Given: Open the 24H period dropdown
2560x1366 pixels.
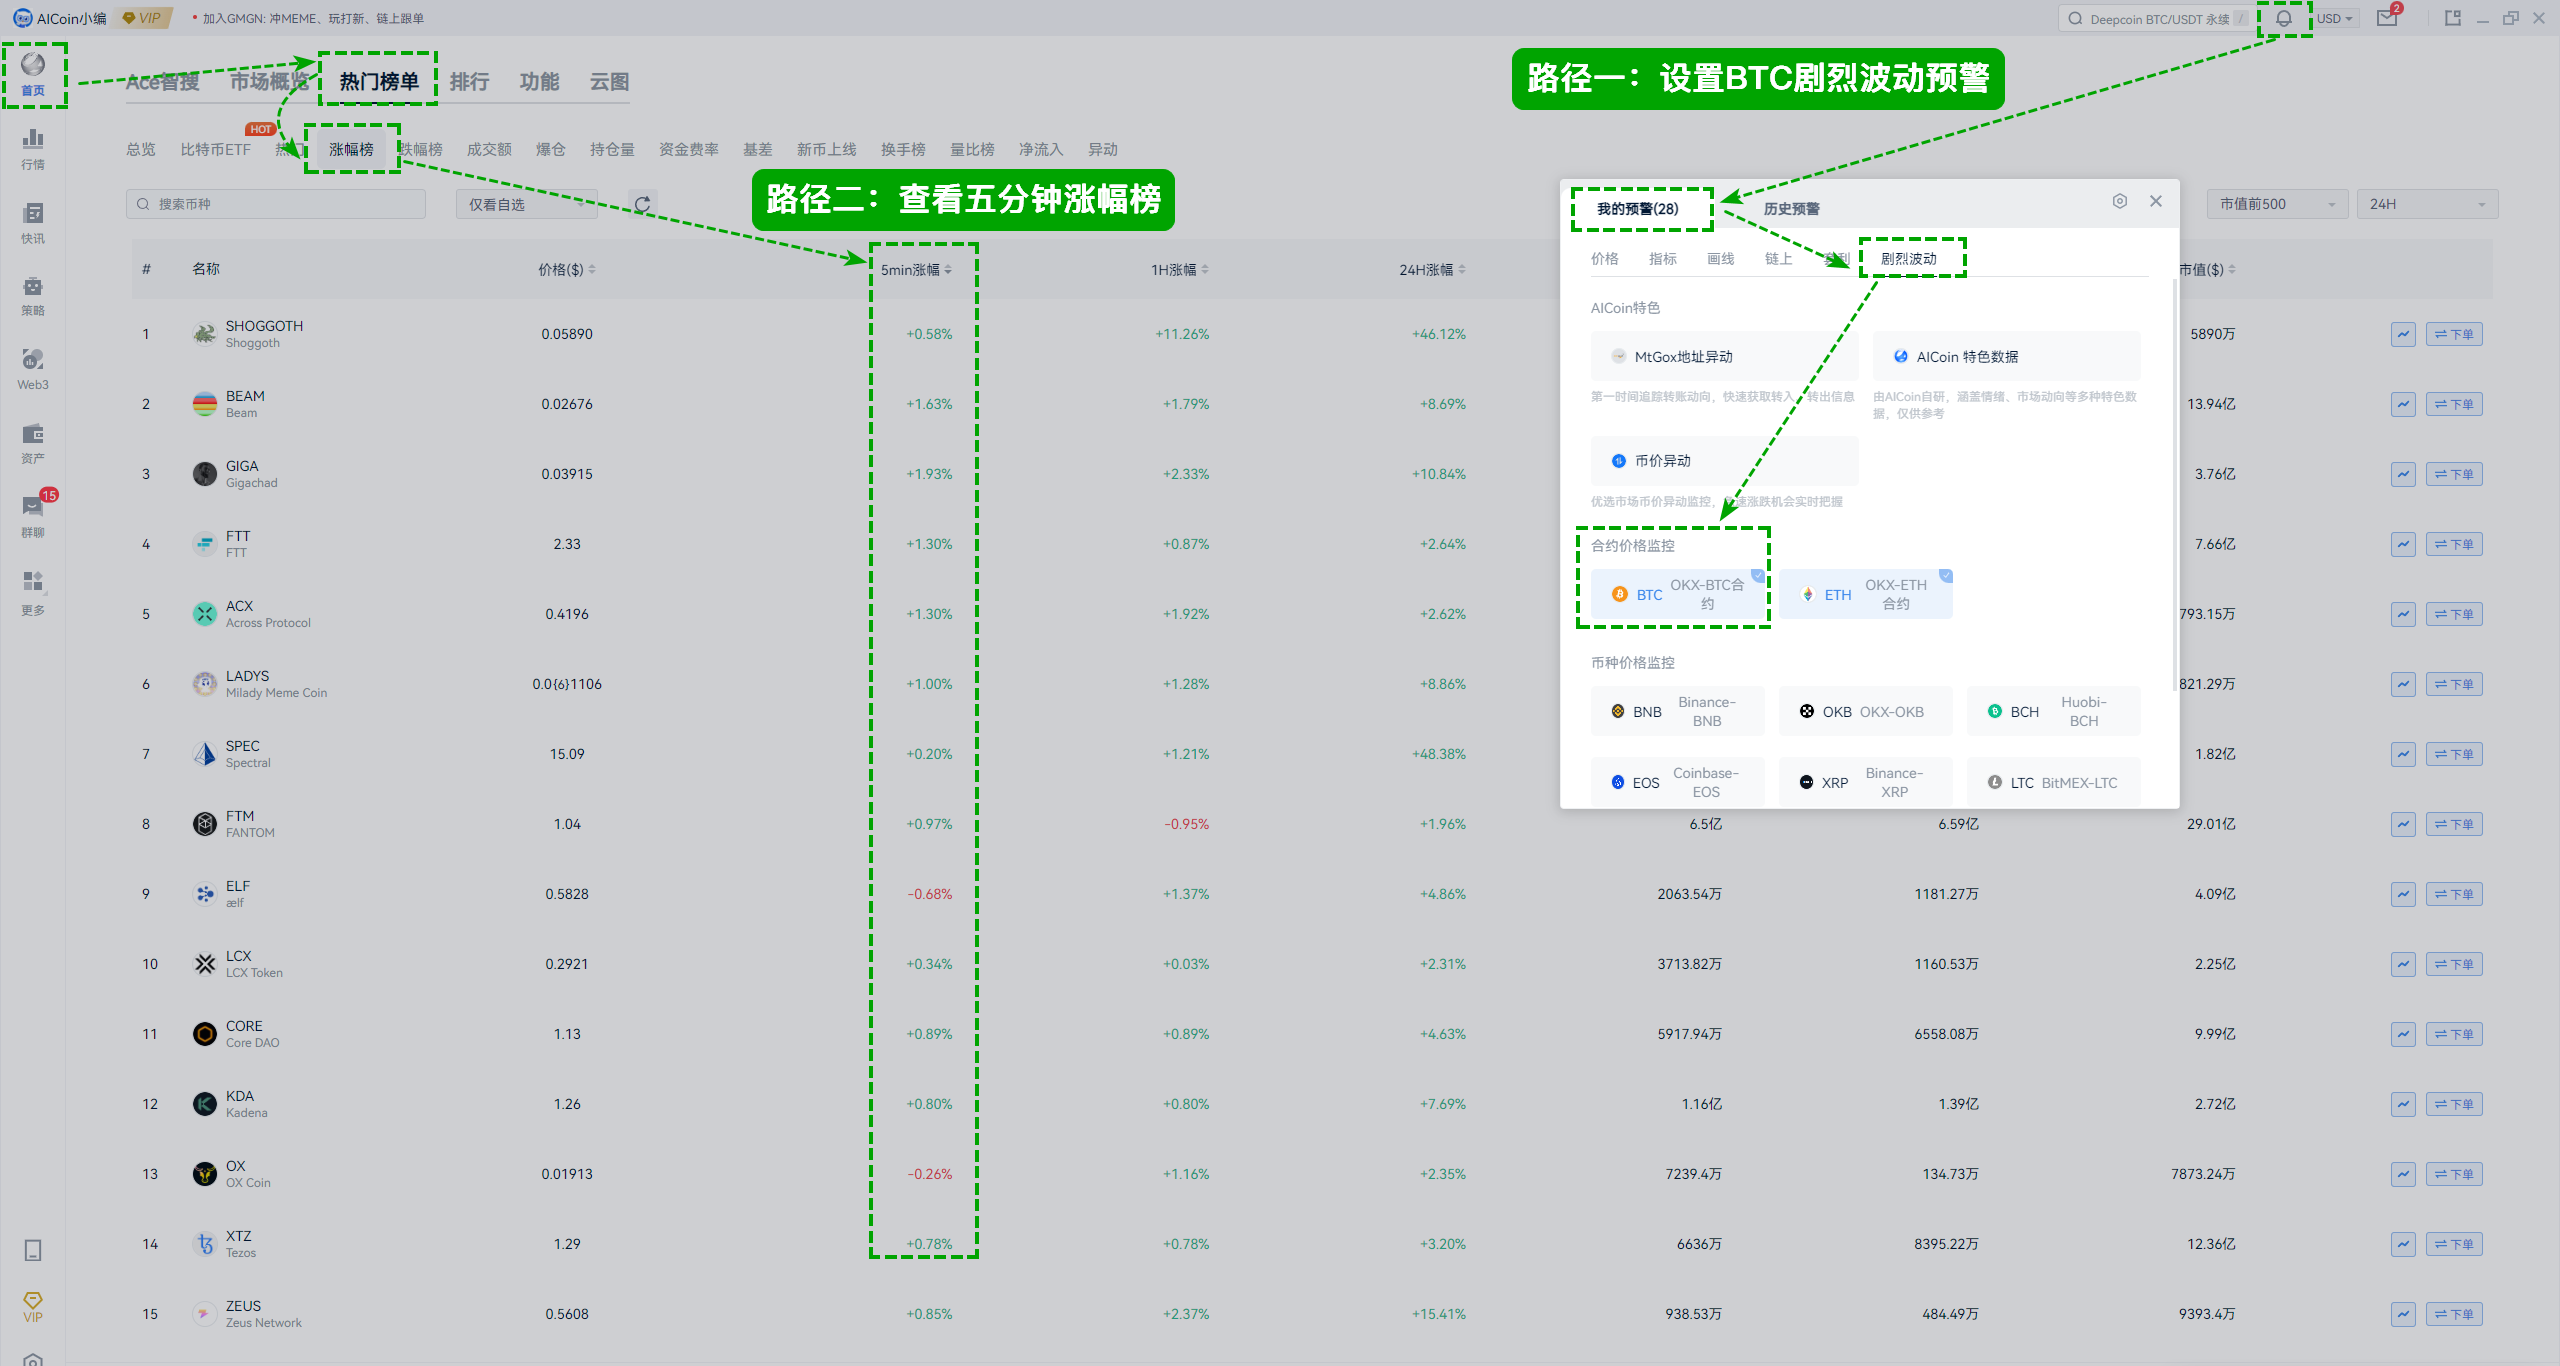Looking at the screenshot, I should (x=2428, y=204).
